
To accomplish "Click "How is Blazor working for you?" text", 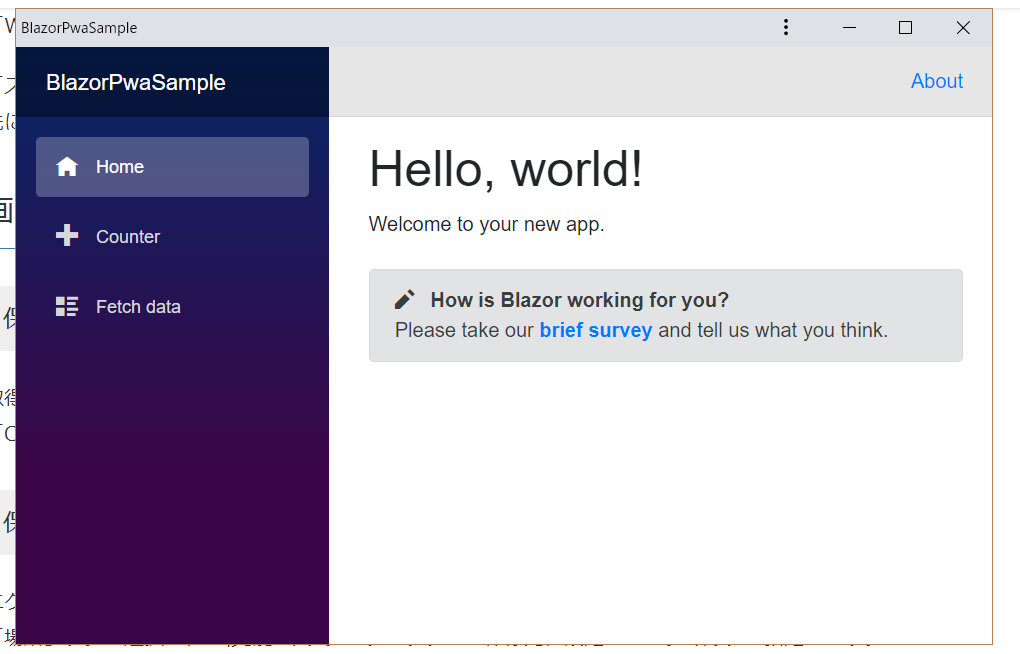I will [x=580, y=300].
